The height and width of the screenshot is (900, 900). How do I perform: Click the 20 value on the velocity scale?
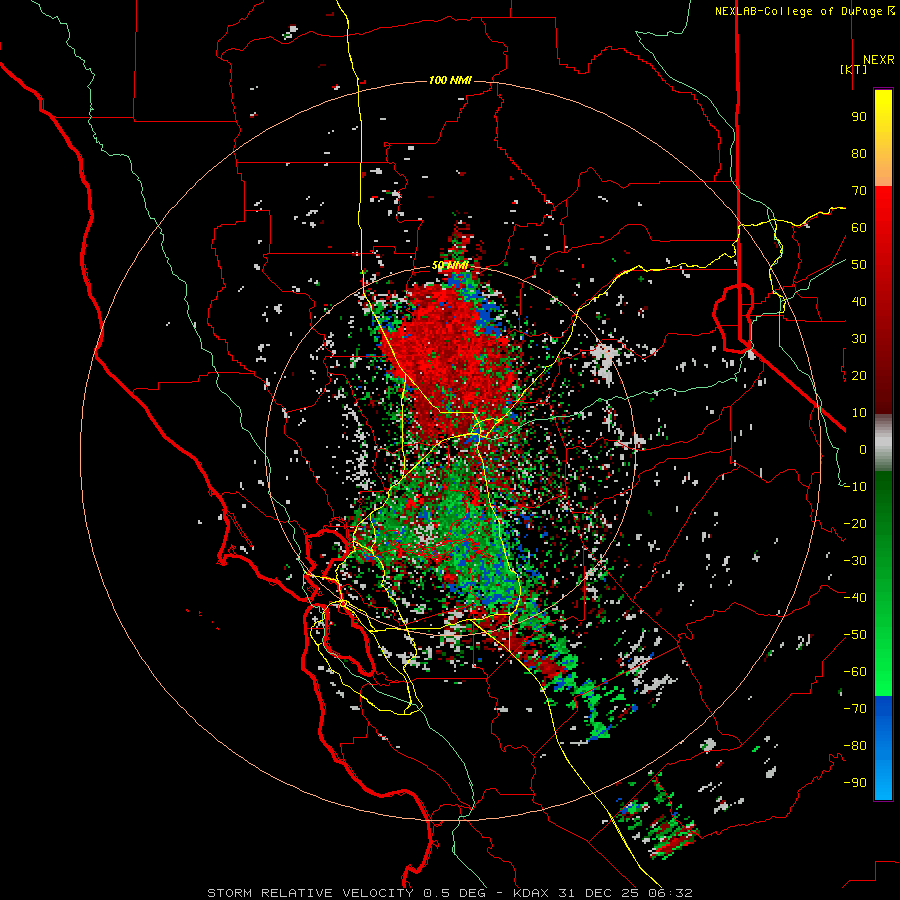859,376
